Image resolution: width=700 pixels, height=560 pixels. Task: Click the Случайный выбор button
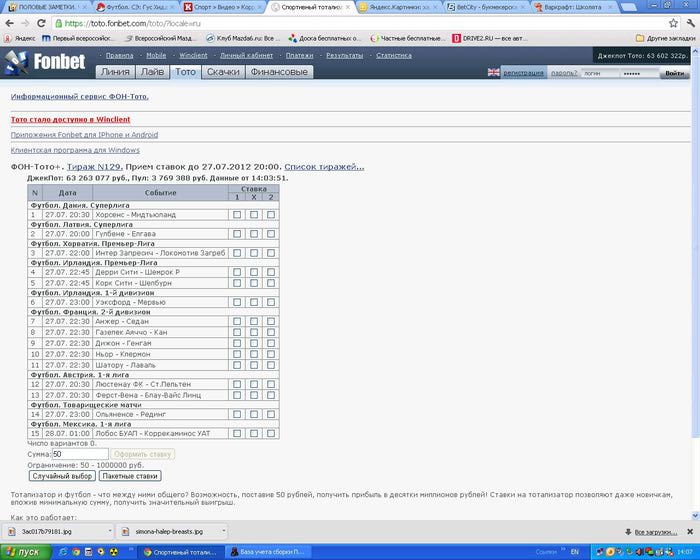coord(62,476)
